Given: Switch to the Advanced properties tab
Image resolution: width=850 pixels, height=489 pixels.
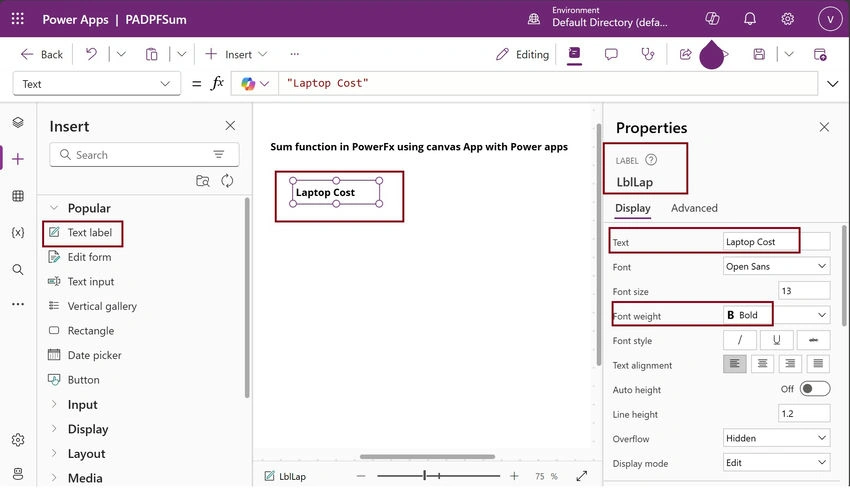Looking at the screenshot, I should tap(694, 208).
